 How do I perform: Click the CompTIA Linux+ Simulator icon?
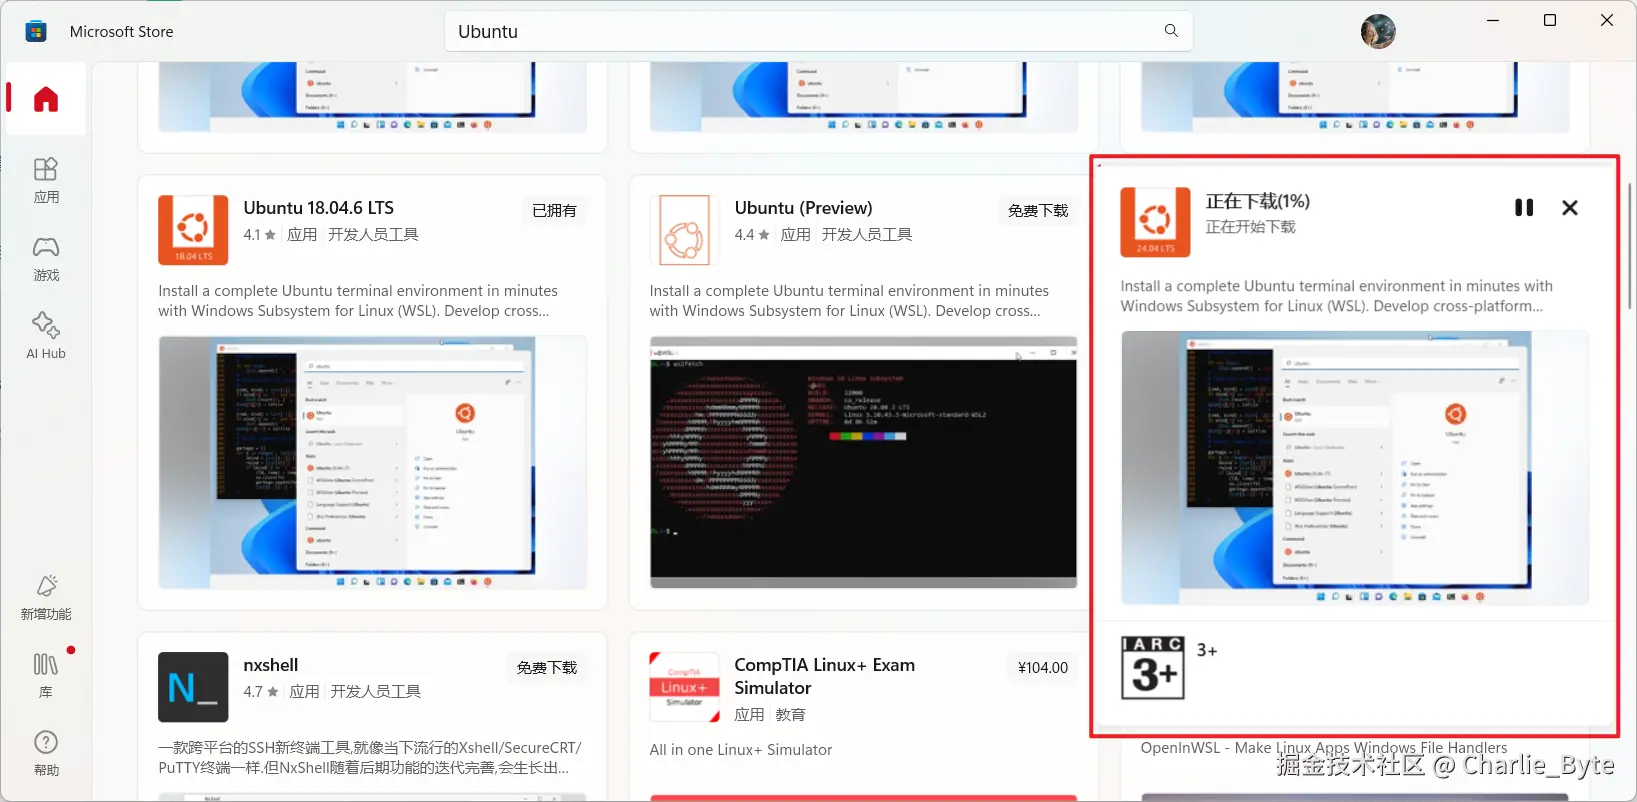(684, 687)
